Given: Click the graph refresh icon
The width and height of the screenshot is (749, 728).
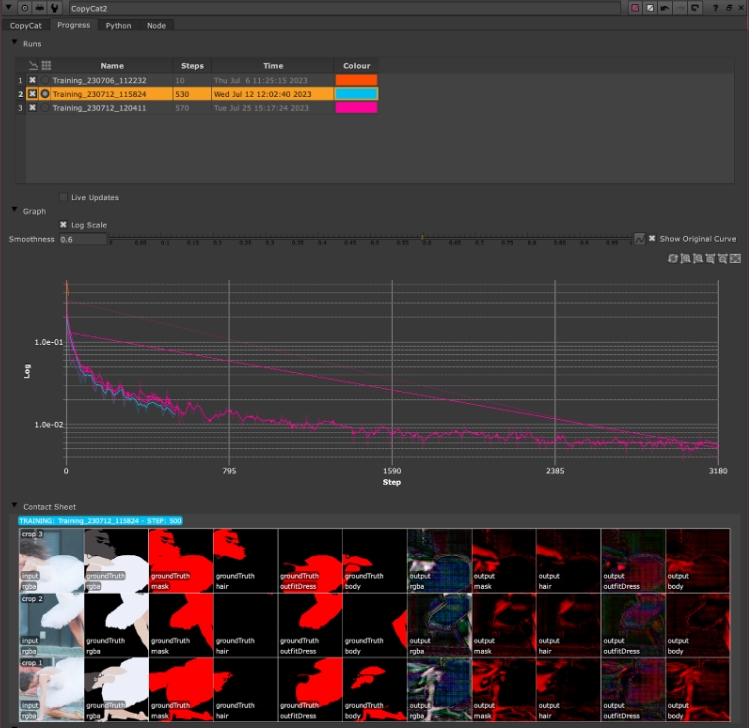Looking at the screenshot, I should coord(673,258).
